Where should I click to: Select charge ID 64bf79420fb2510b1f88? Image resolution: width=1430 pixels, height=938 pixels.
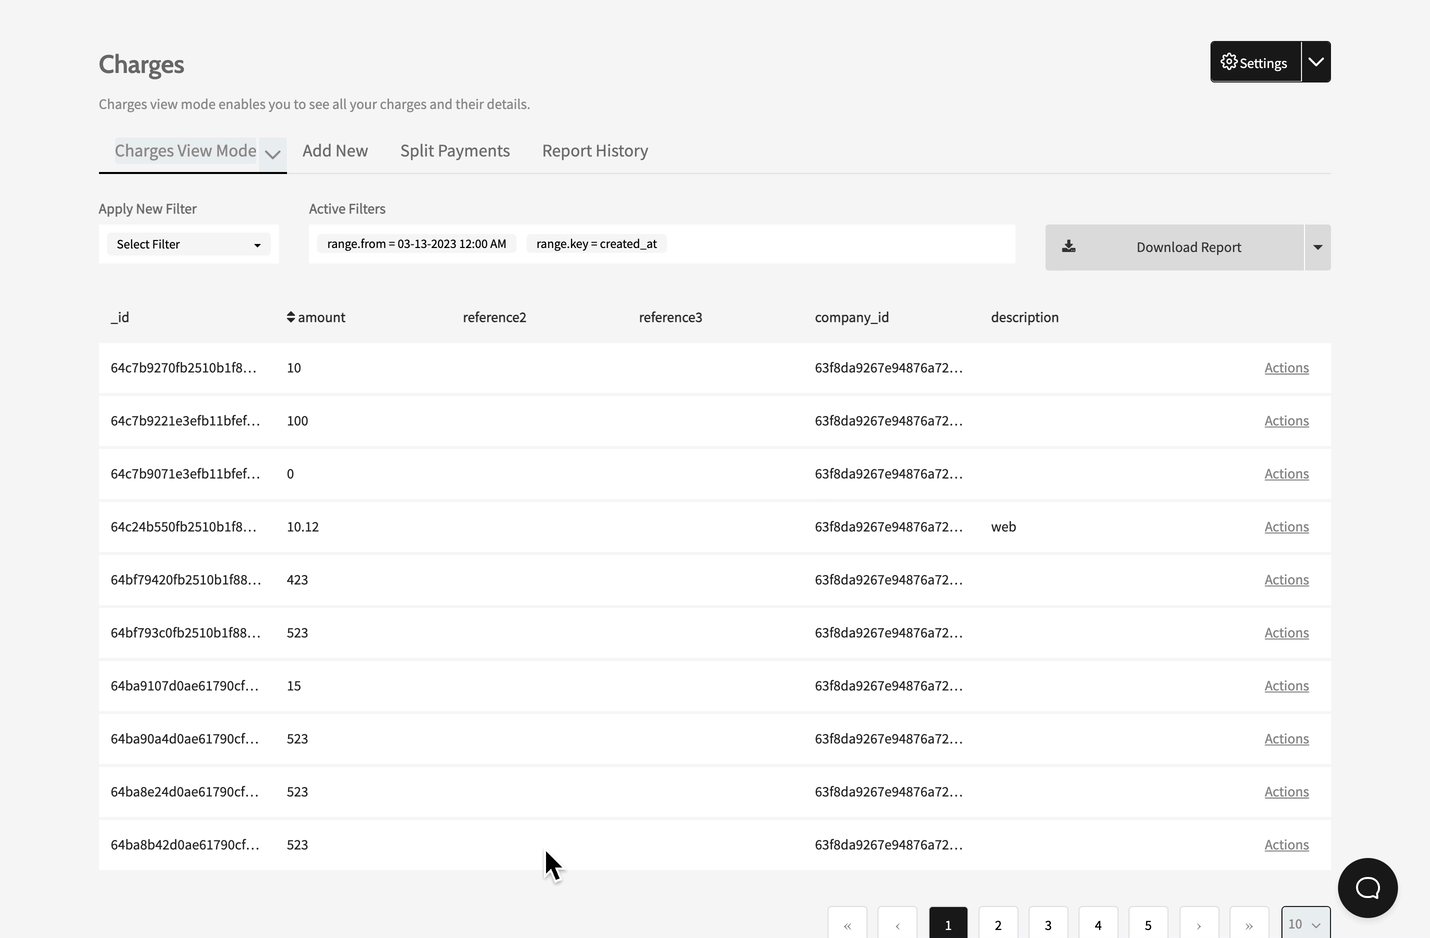(x=186, y=580)
